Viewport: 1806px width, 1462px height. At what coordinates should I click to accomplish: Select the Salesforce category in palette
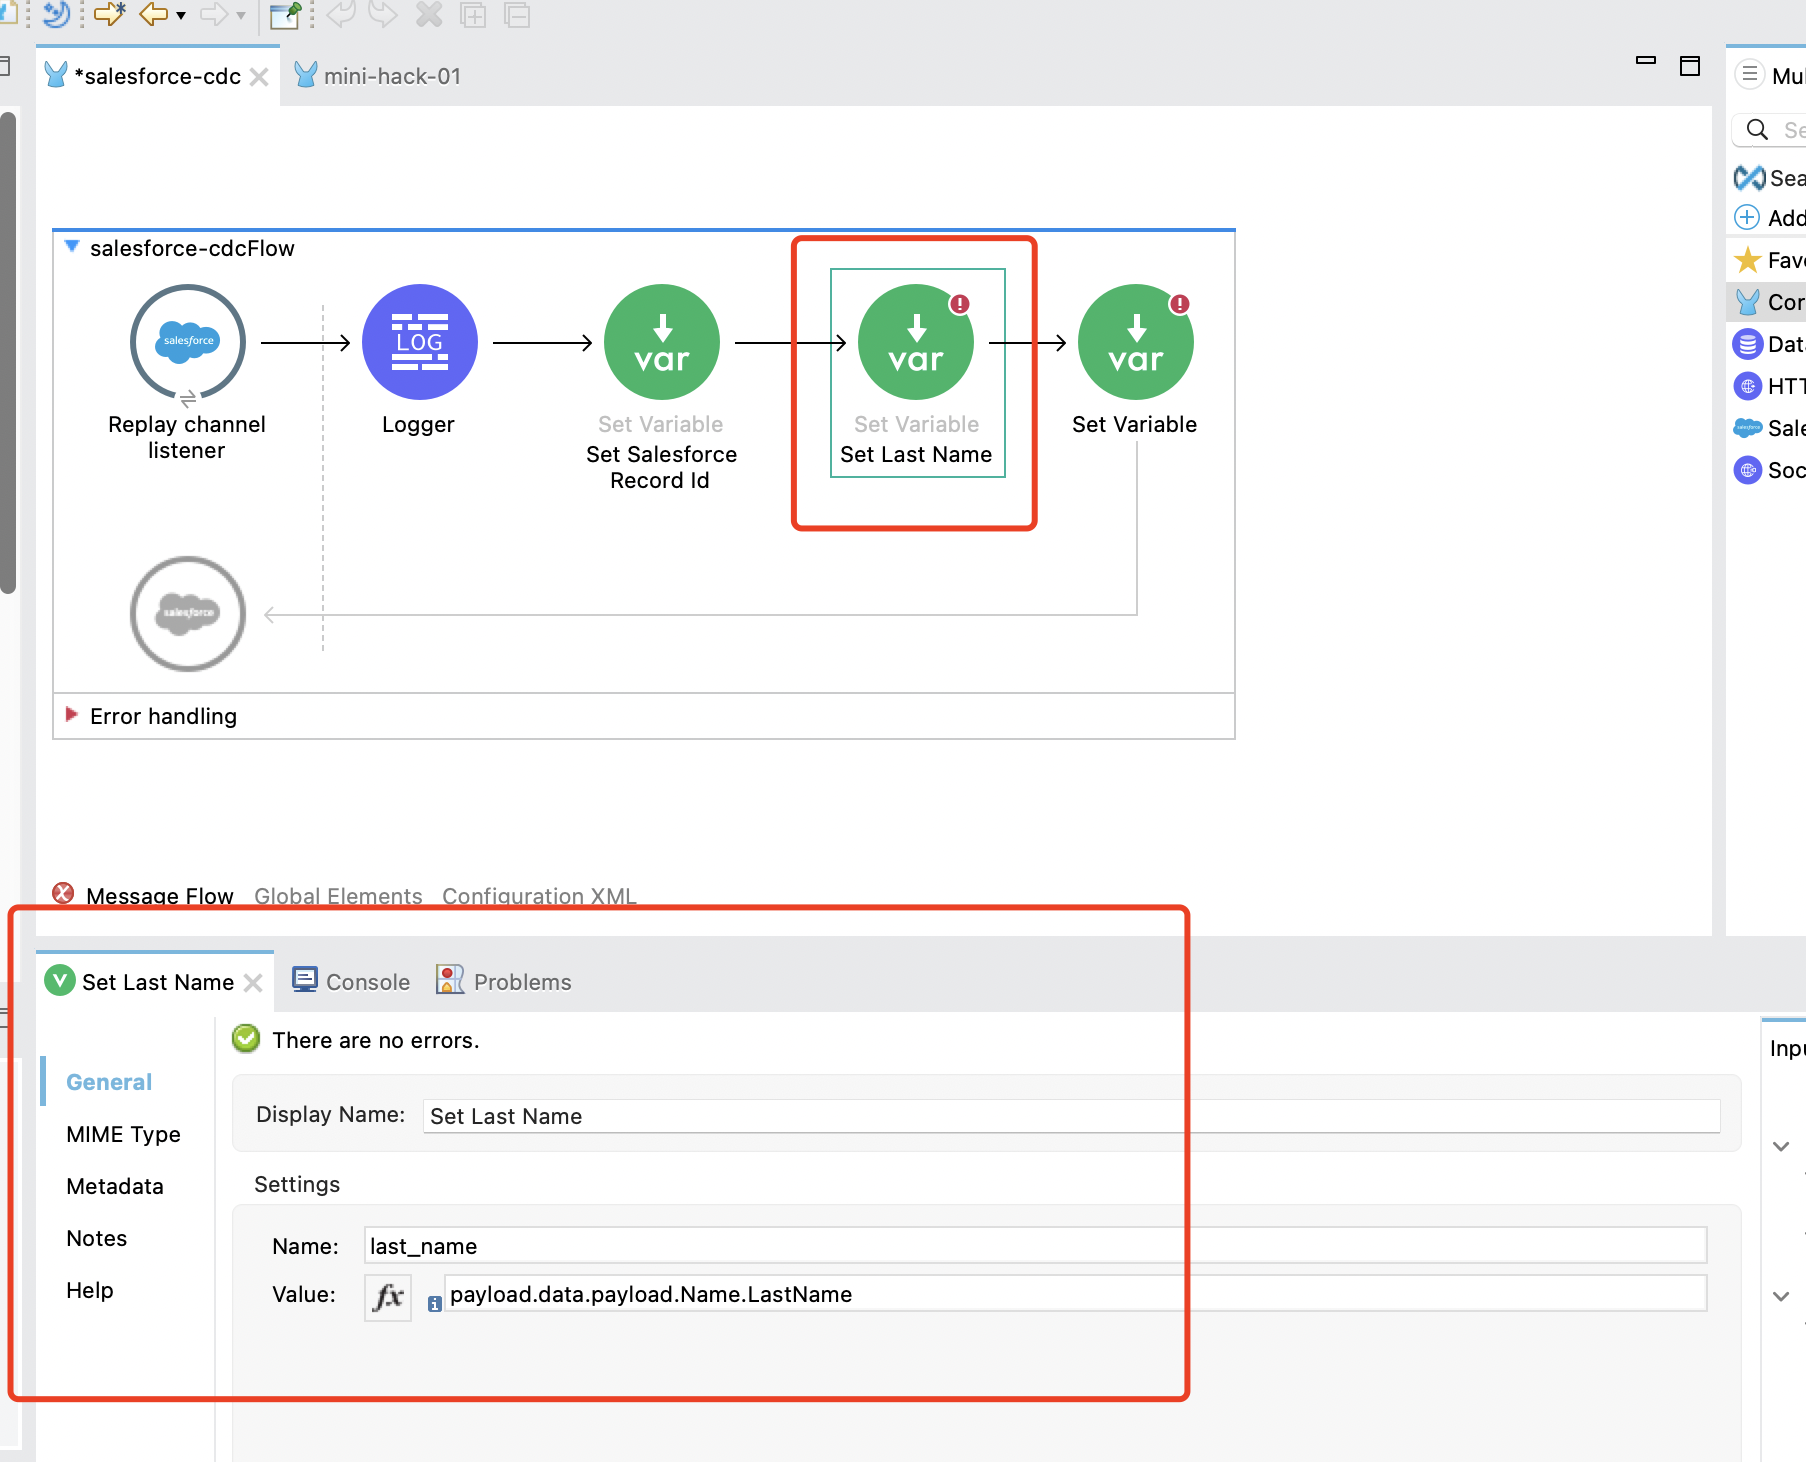pyautogui.click(x=1770, y=428)
